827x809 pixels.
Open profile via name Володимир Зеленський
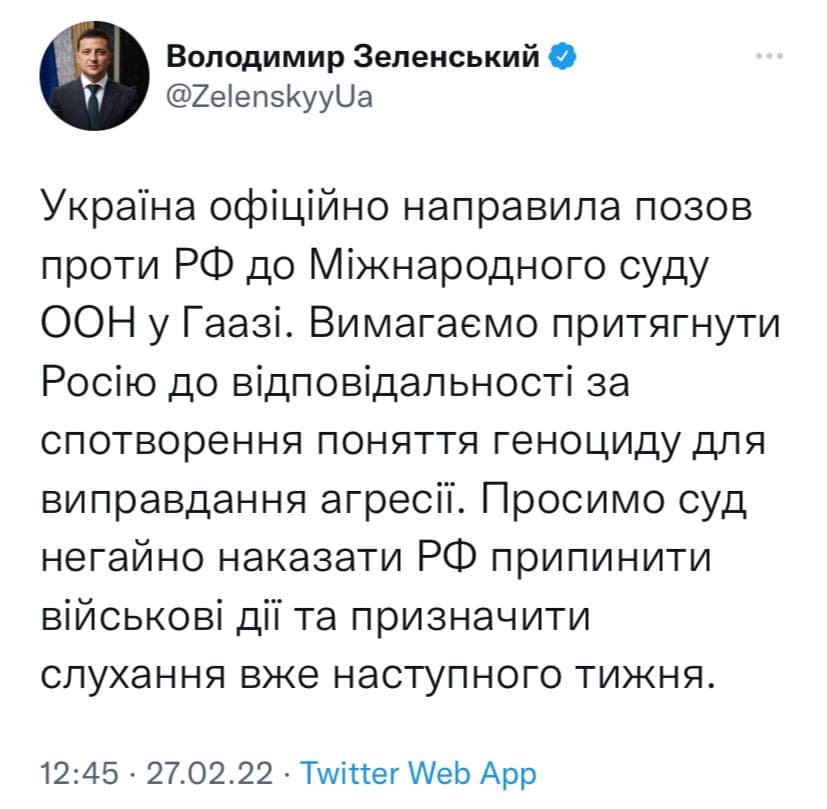click(x=353, y=56)
